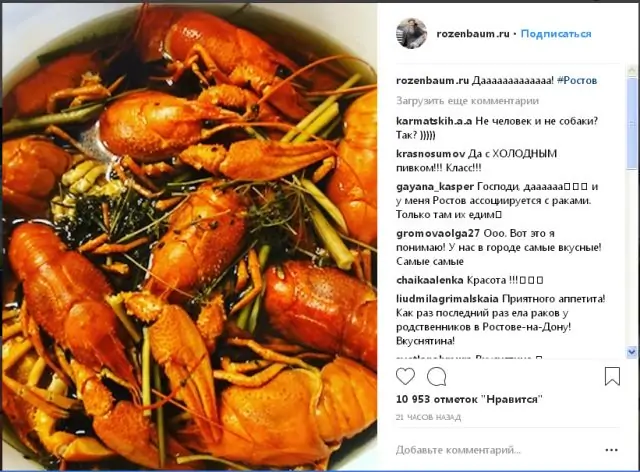Open the karmatskih.a.a commenter profile

point(434,121)
